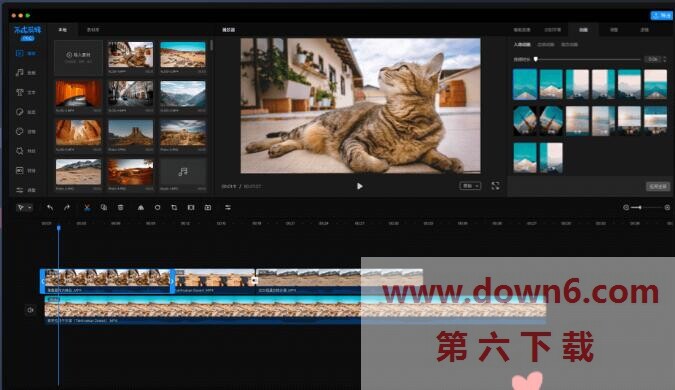Choose the last animation preset in the third row
675x390 pixels.
tap(551, 158)
